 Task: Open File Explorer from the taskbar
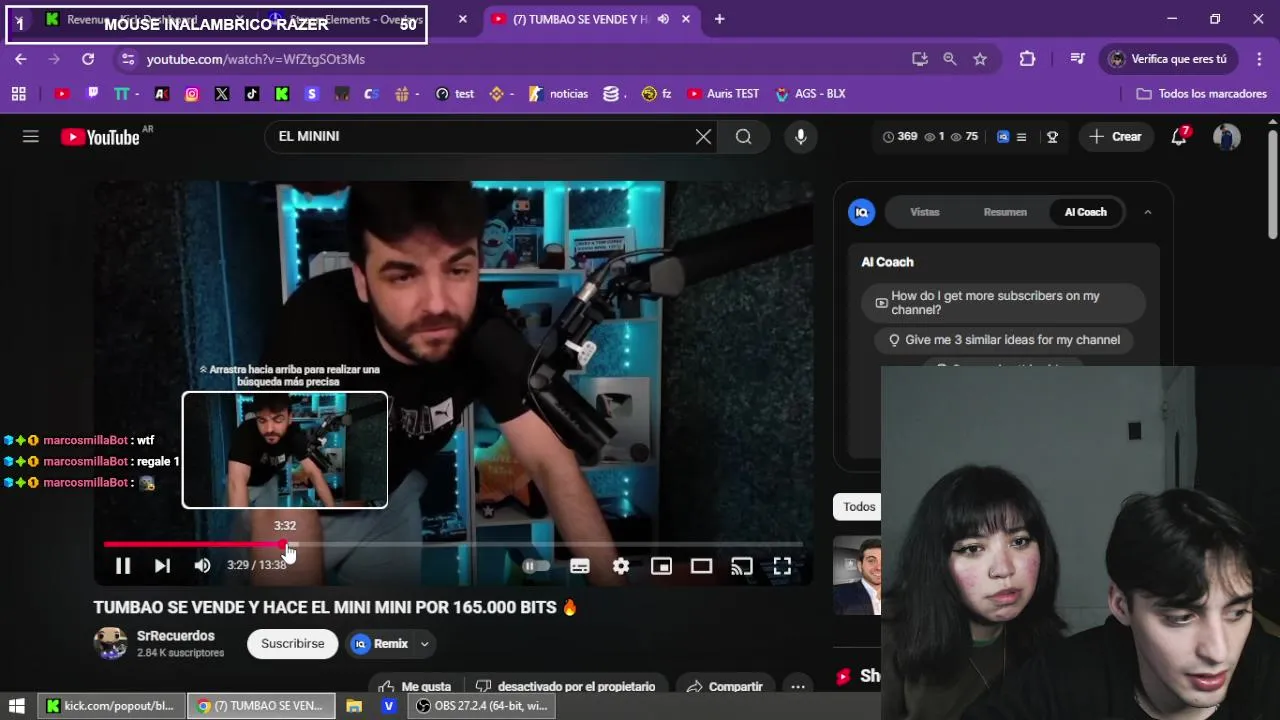click(354, 706)
